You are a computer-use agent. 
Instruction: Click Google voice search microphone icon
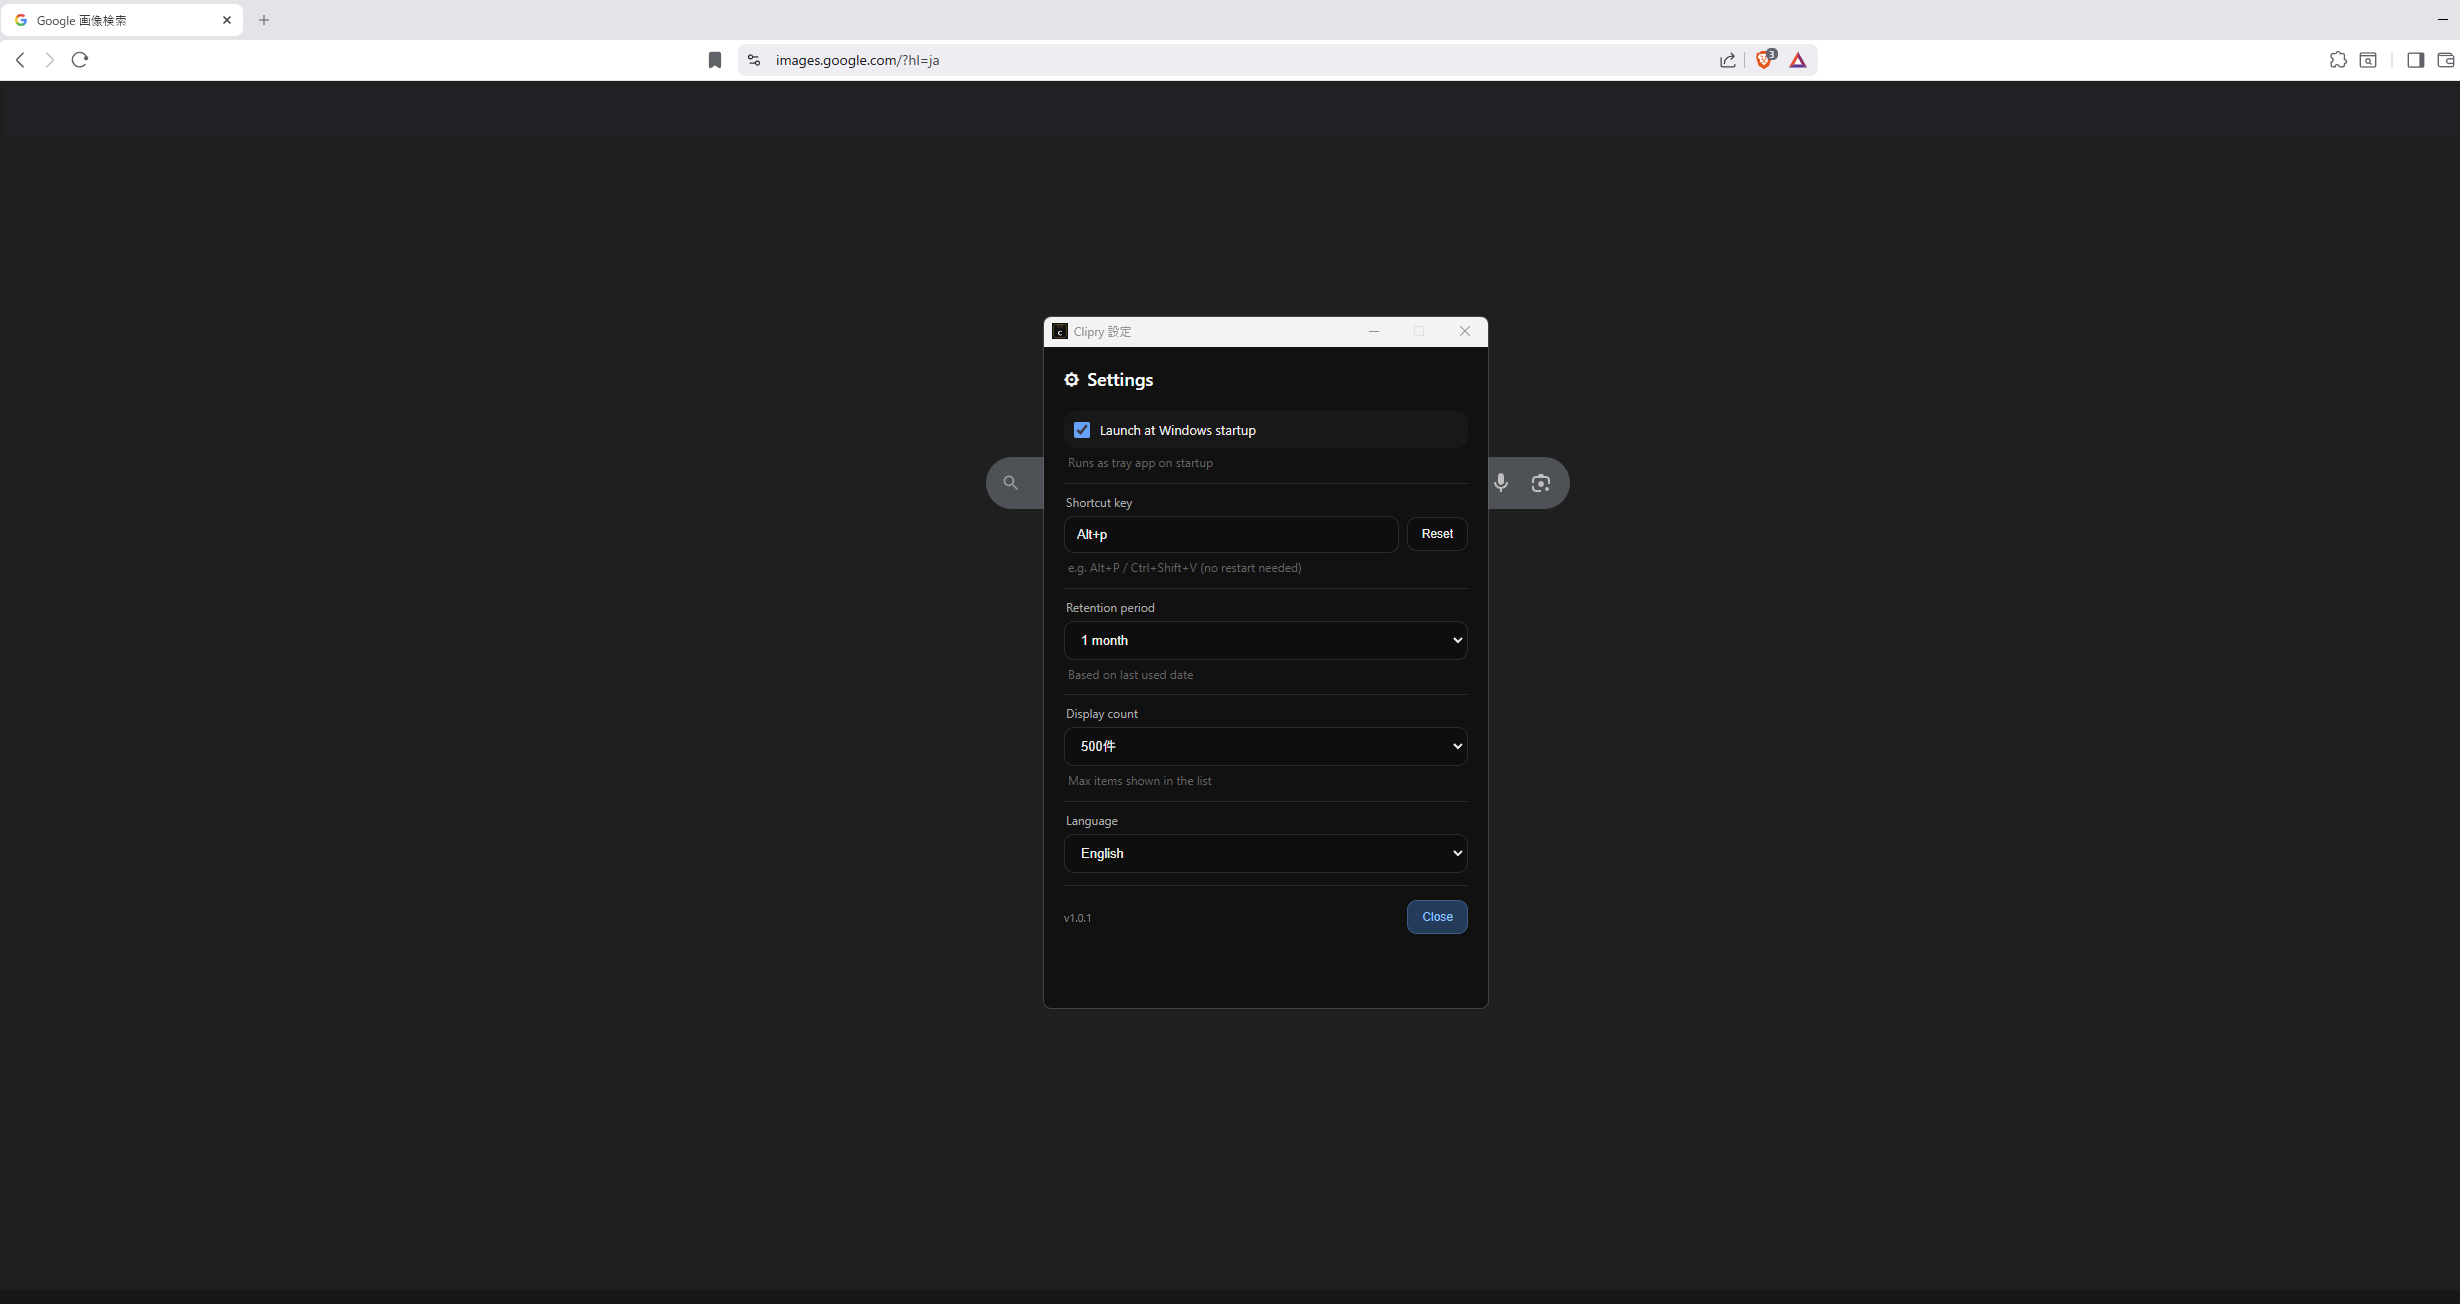pyautogui.click(x=1501, y=483)
